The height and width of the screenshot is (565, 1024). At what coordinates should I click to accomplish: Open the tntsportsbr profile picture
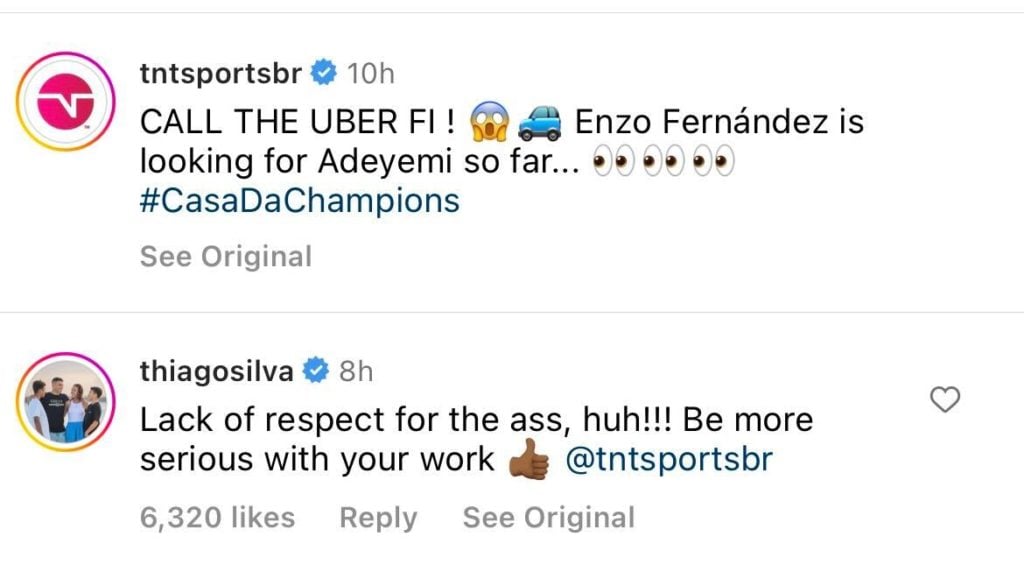coord(65,102)
